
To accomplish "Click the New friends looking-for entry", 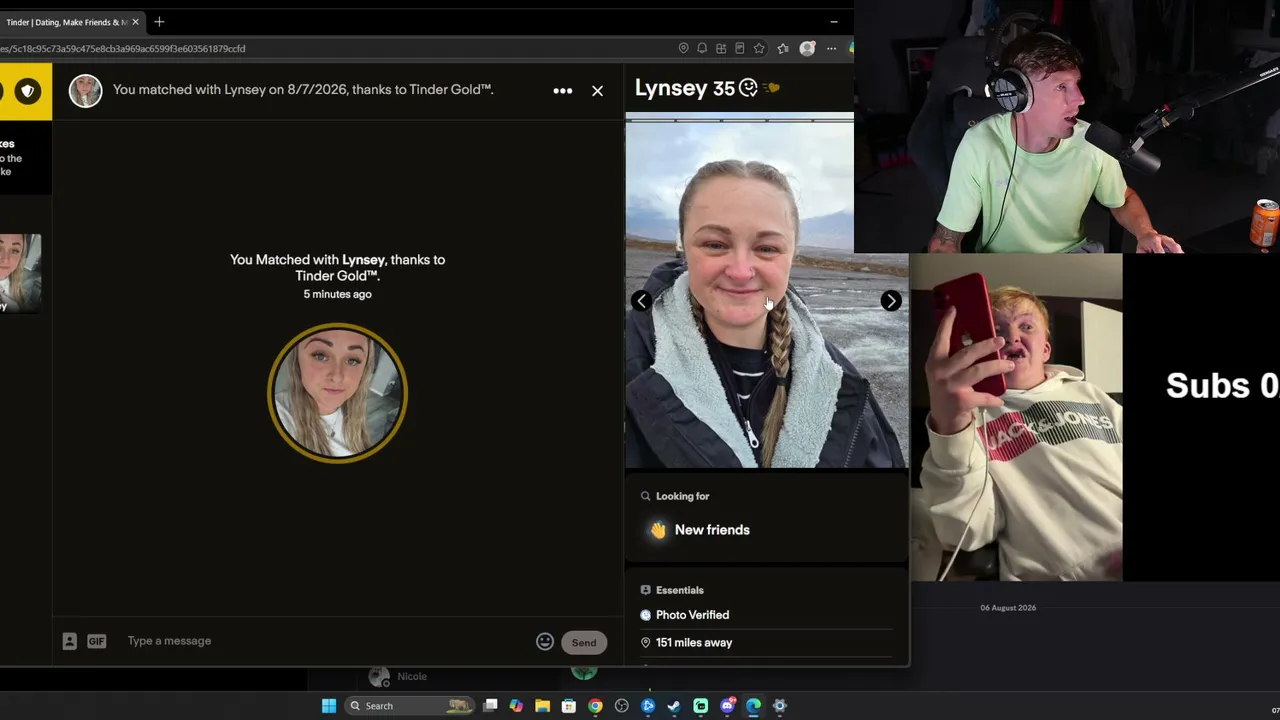I will (x=700, y=530).
